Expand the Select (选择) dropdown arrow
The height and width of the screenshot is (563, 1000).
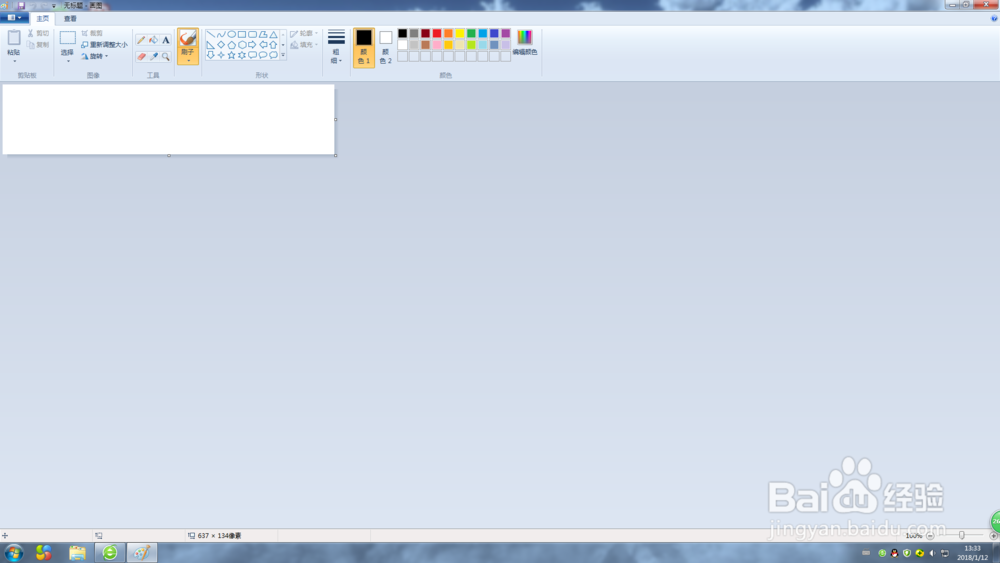pos(68,61)
